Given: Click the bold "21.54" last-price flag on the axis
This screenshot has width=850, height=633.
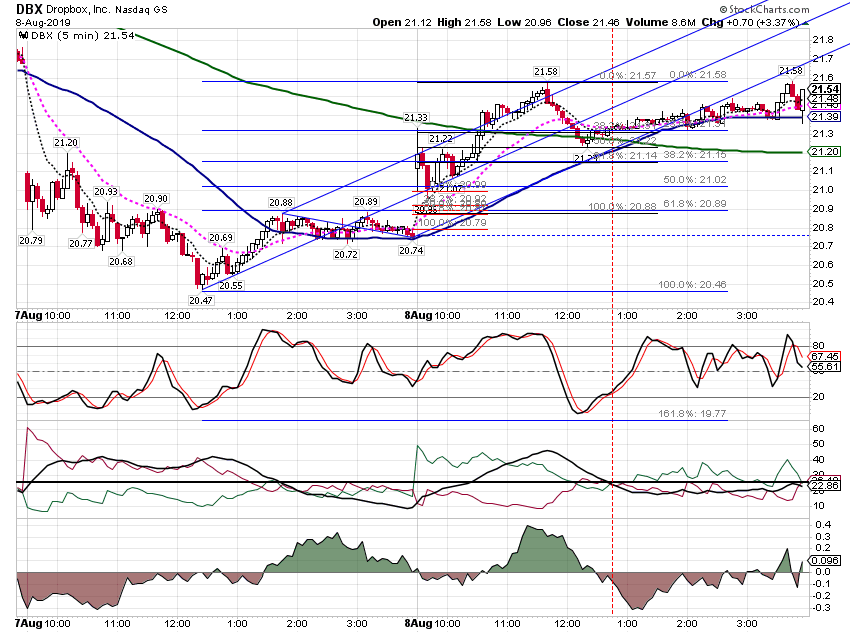Looking at the screenshot, I should click(825, 89).
